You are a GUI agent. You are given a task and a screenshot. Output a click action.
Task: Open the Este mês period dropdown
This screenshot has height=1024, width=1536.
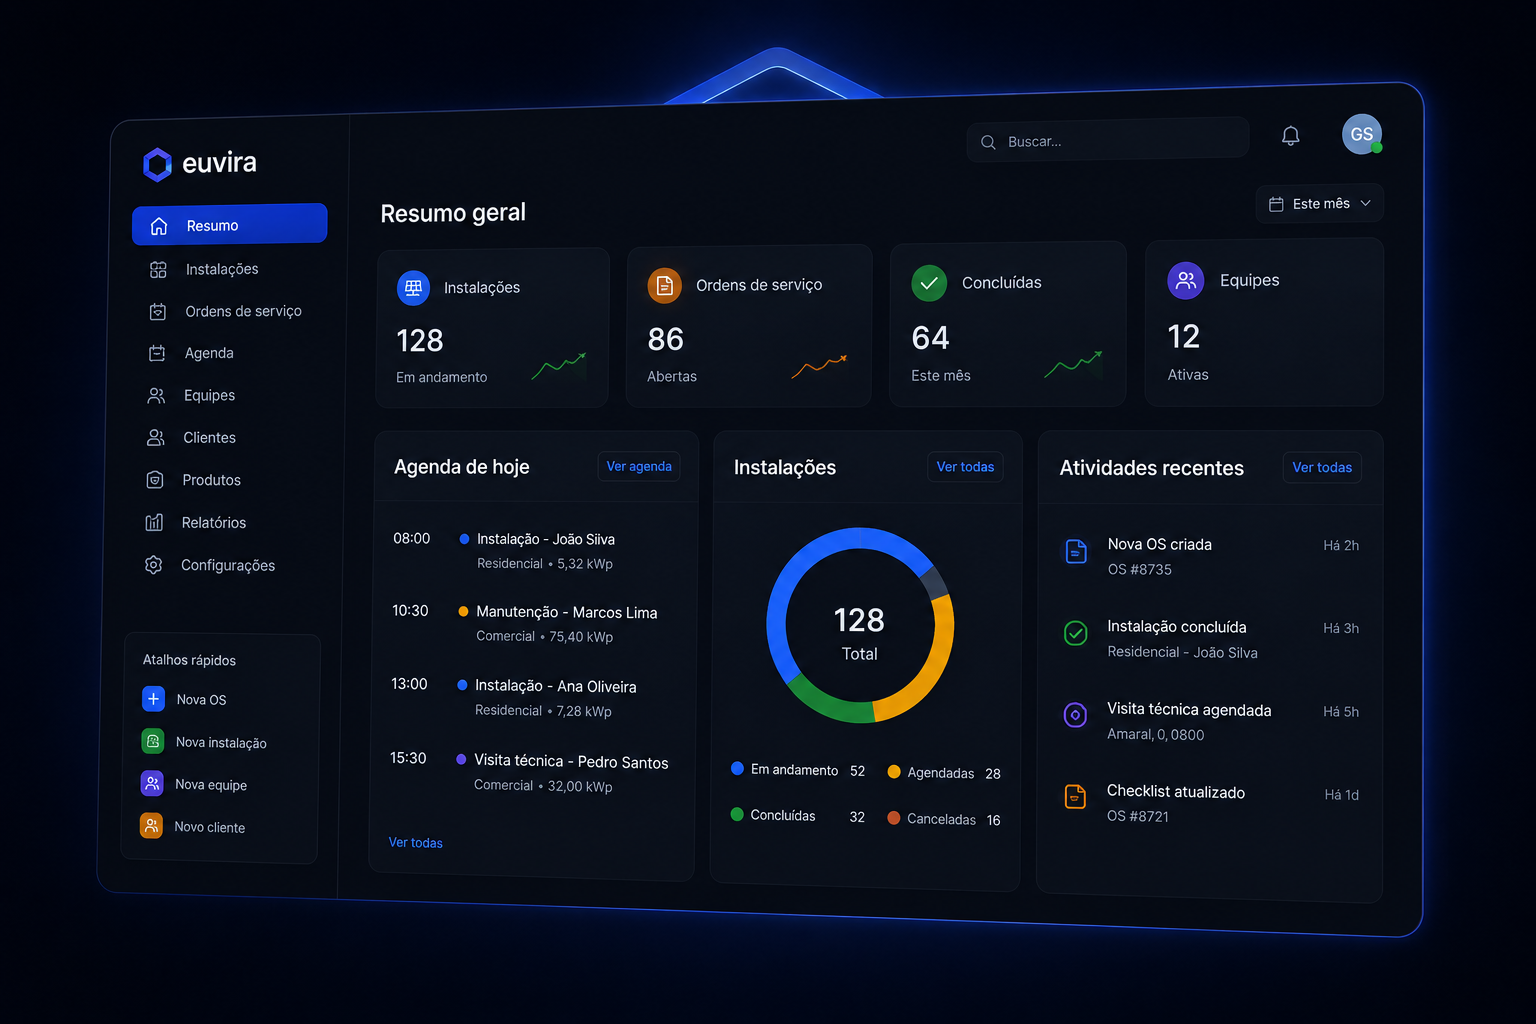1320,203
